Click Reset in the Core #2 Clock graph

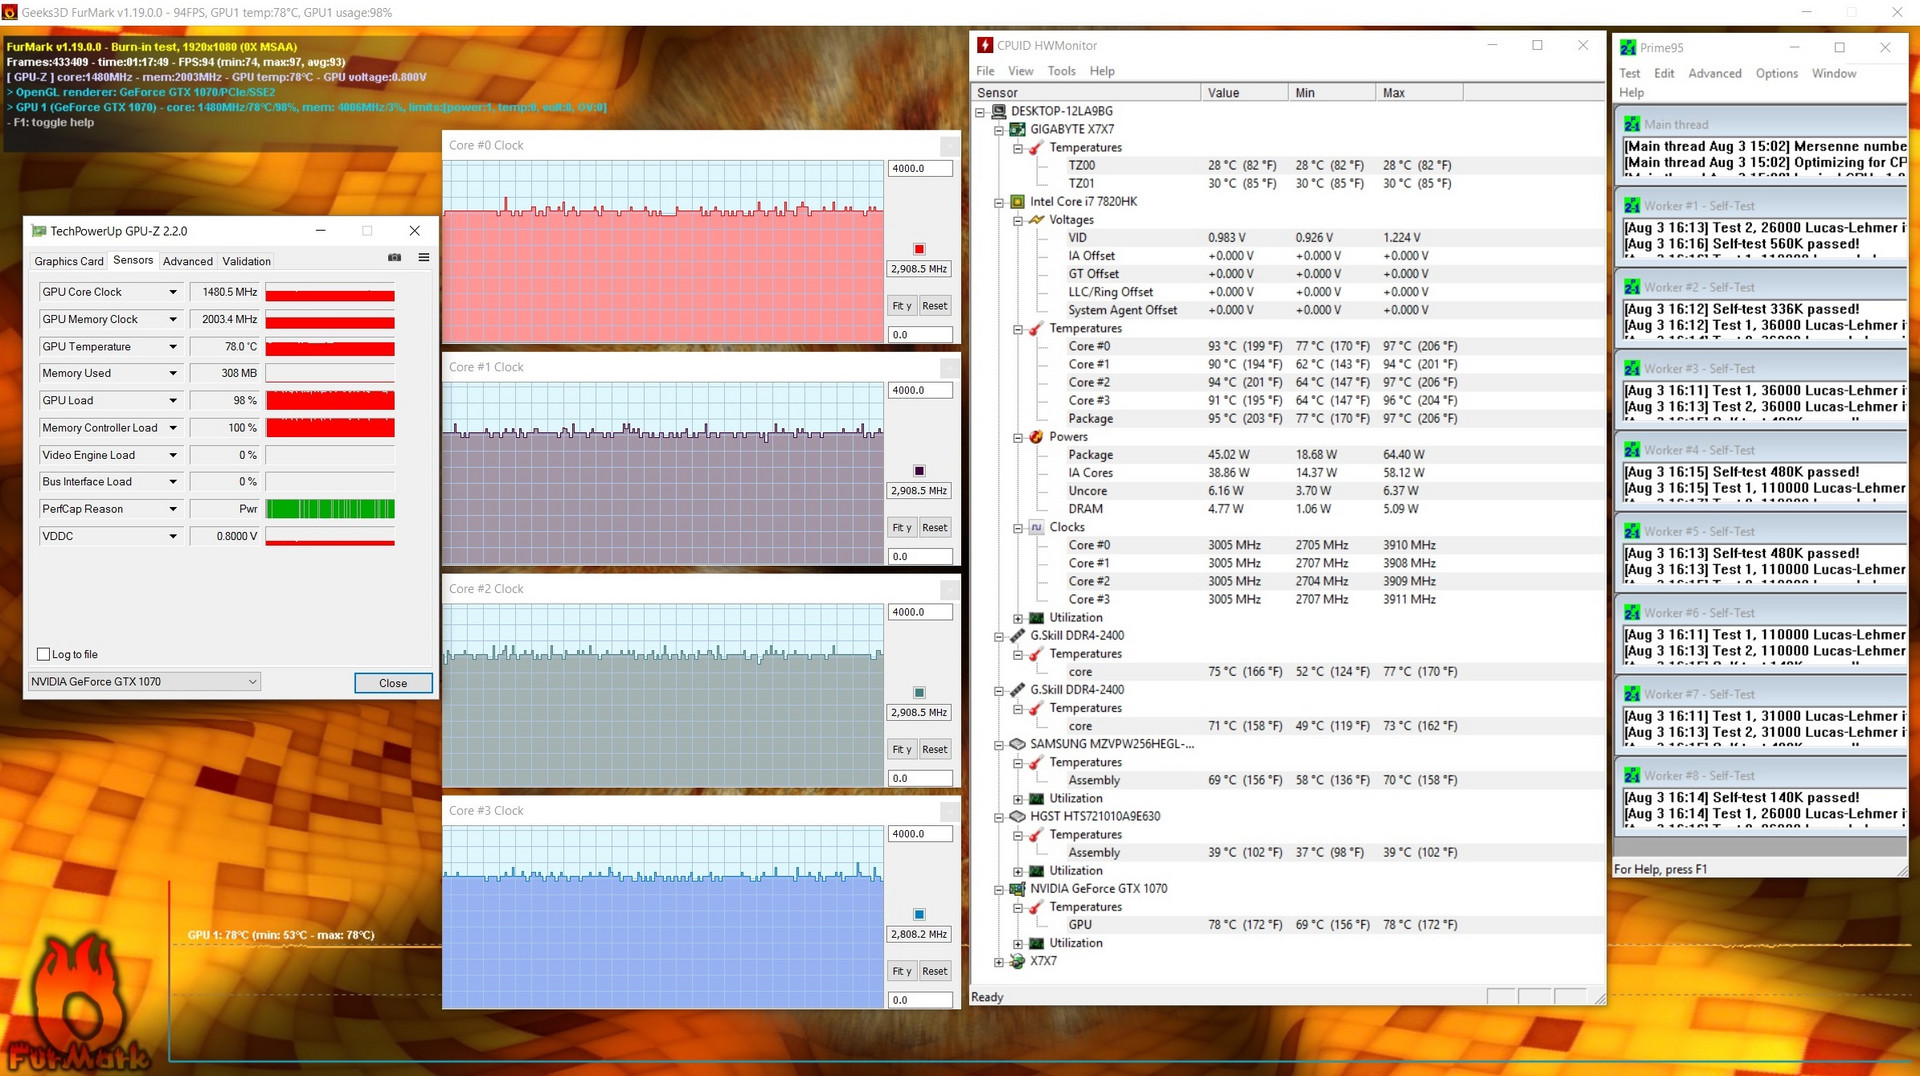point(934,750)
